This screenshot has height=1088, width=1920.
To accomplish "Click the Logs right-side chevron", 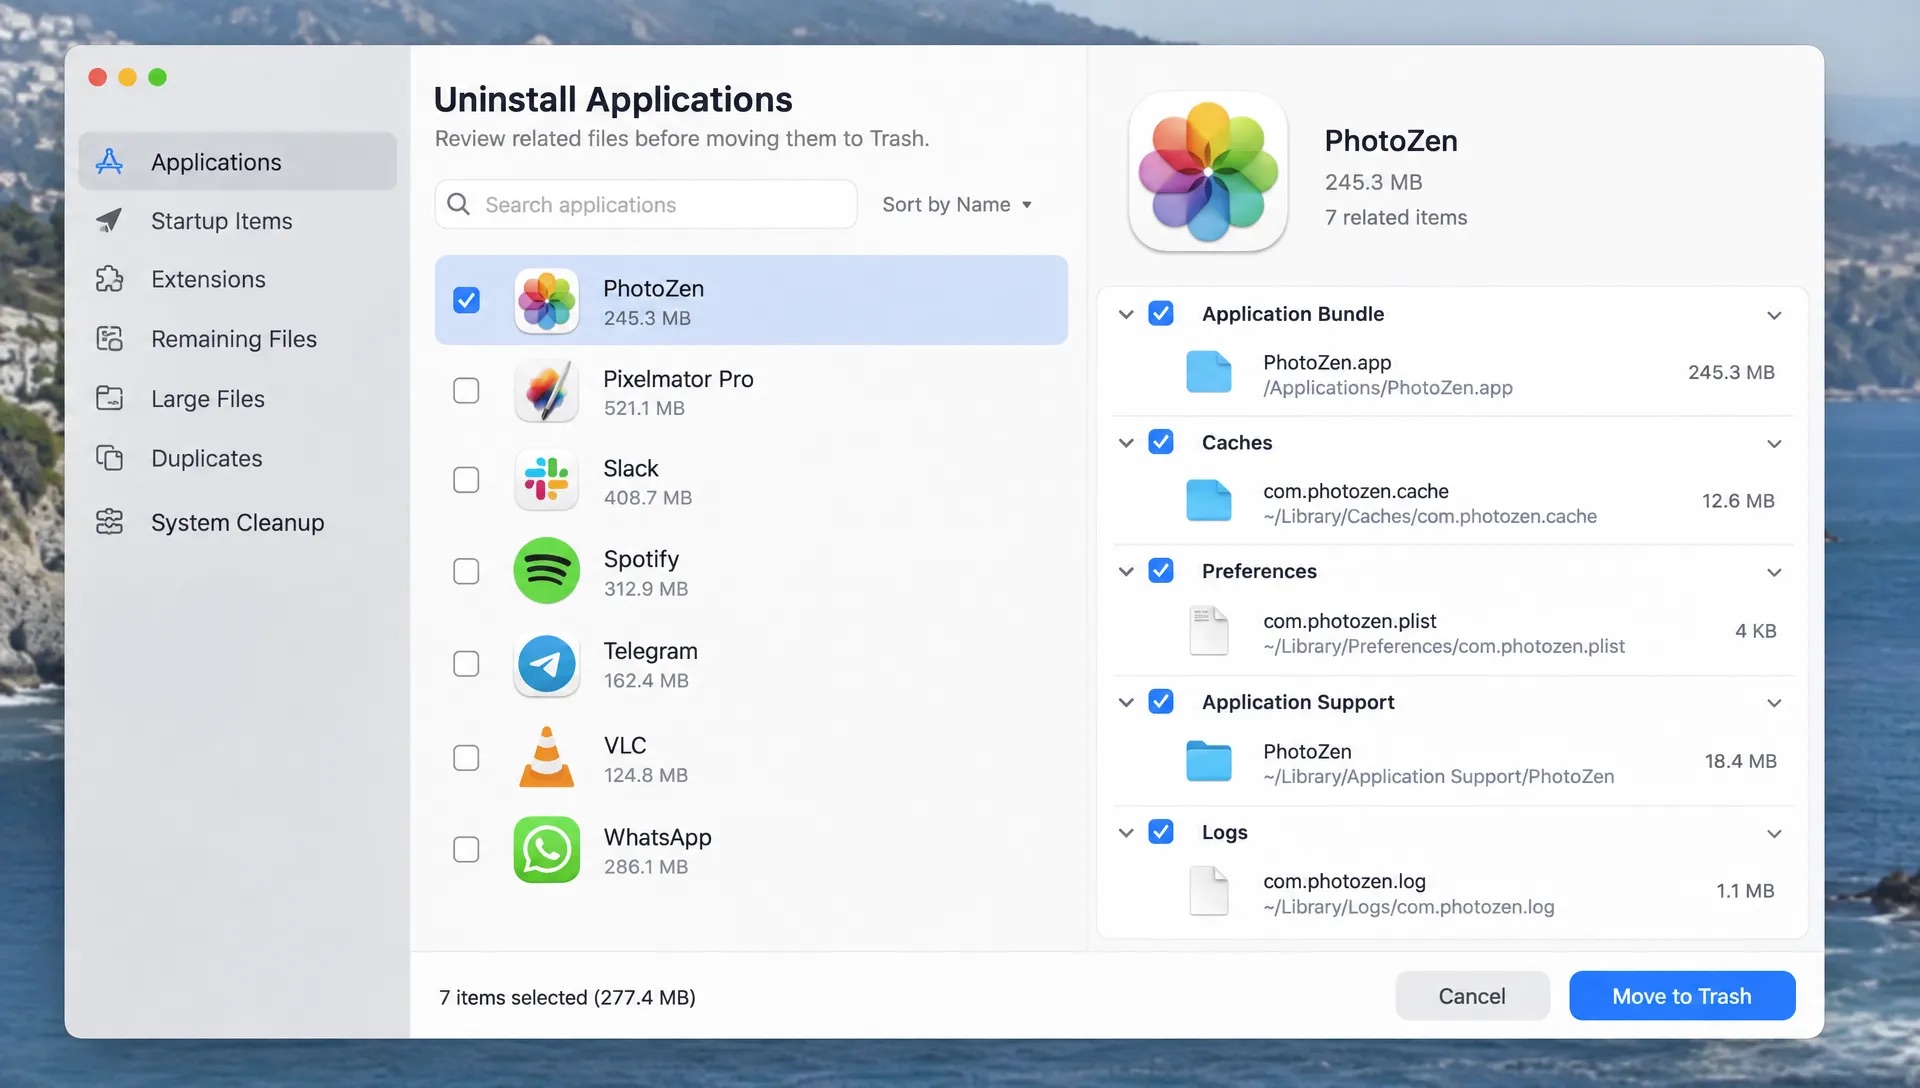I will [x=1774, y=833].
